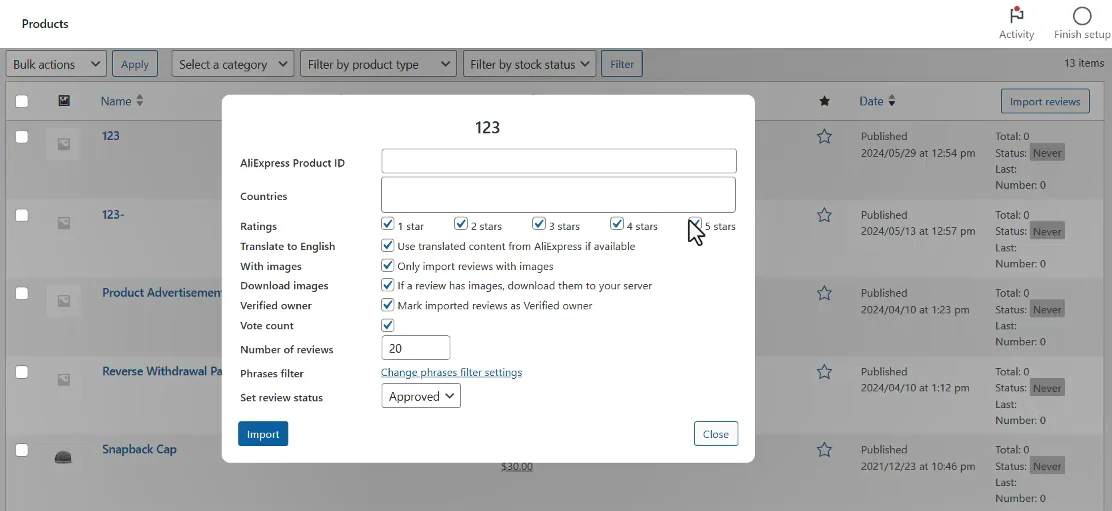This screenshot has width=1112, height=511.
Task: Toggle Use translated content from AliExpress checkbox
Action: tap(387, 246)
